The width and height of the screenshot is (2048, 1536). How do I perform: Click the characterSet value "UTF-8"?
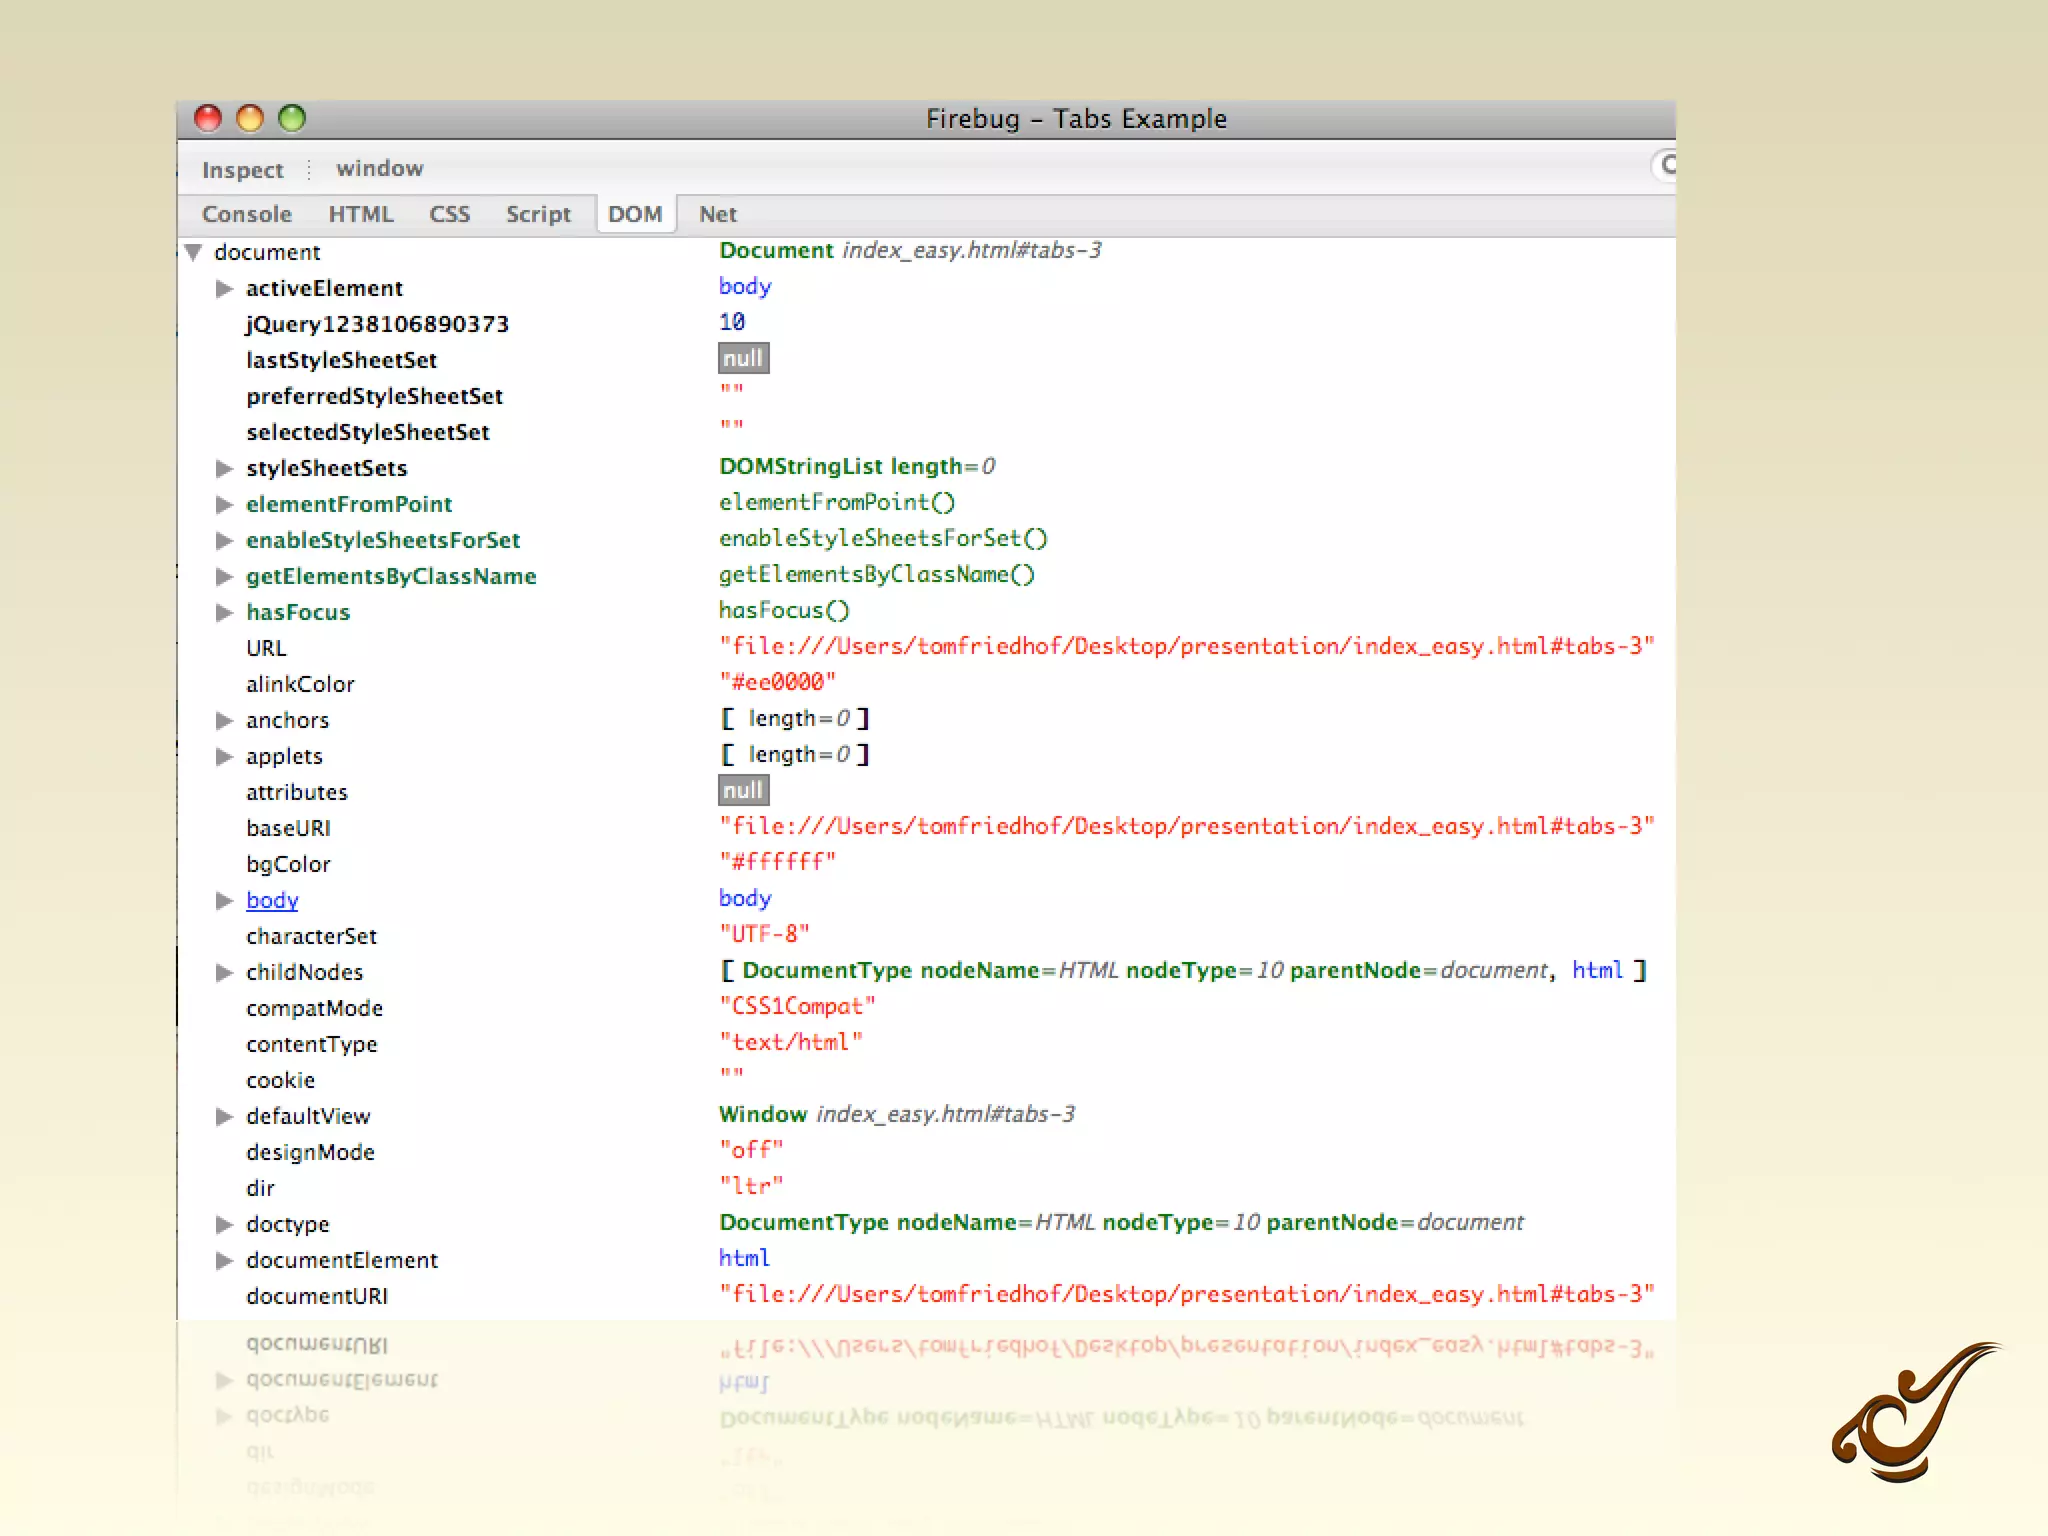[x=765, y=934]
